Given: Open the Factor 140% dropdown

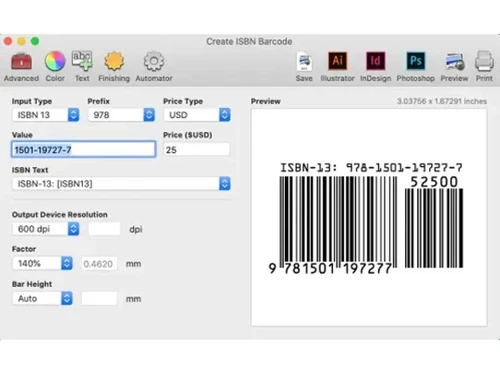Looking at the screenshot, I should click(42, 263).
